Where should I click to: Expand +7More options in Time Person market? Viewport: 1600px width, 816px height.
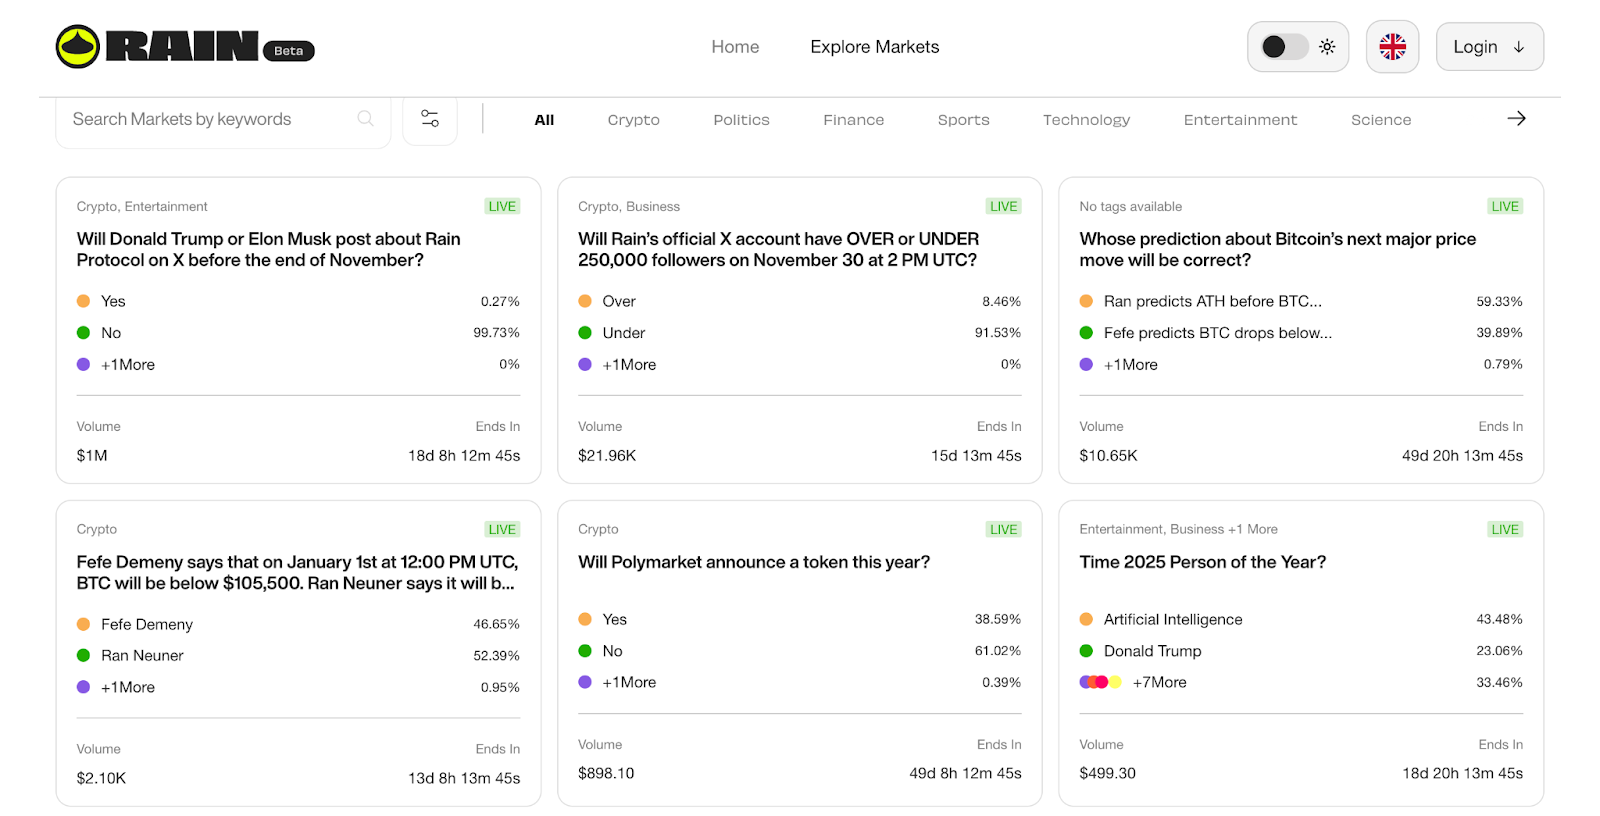tap(1159, 682)
